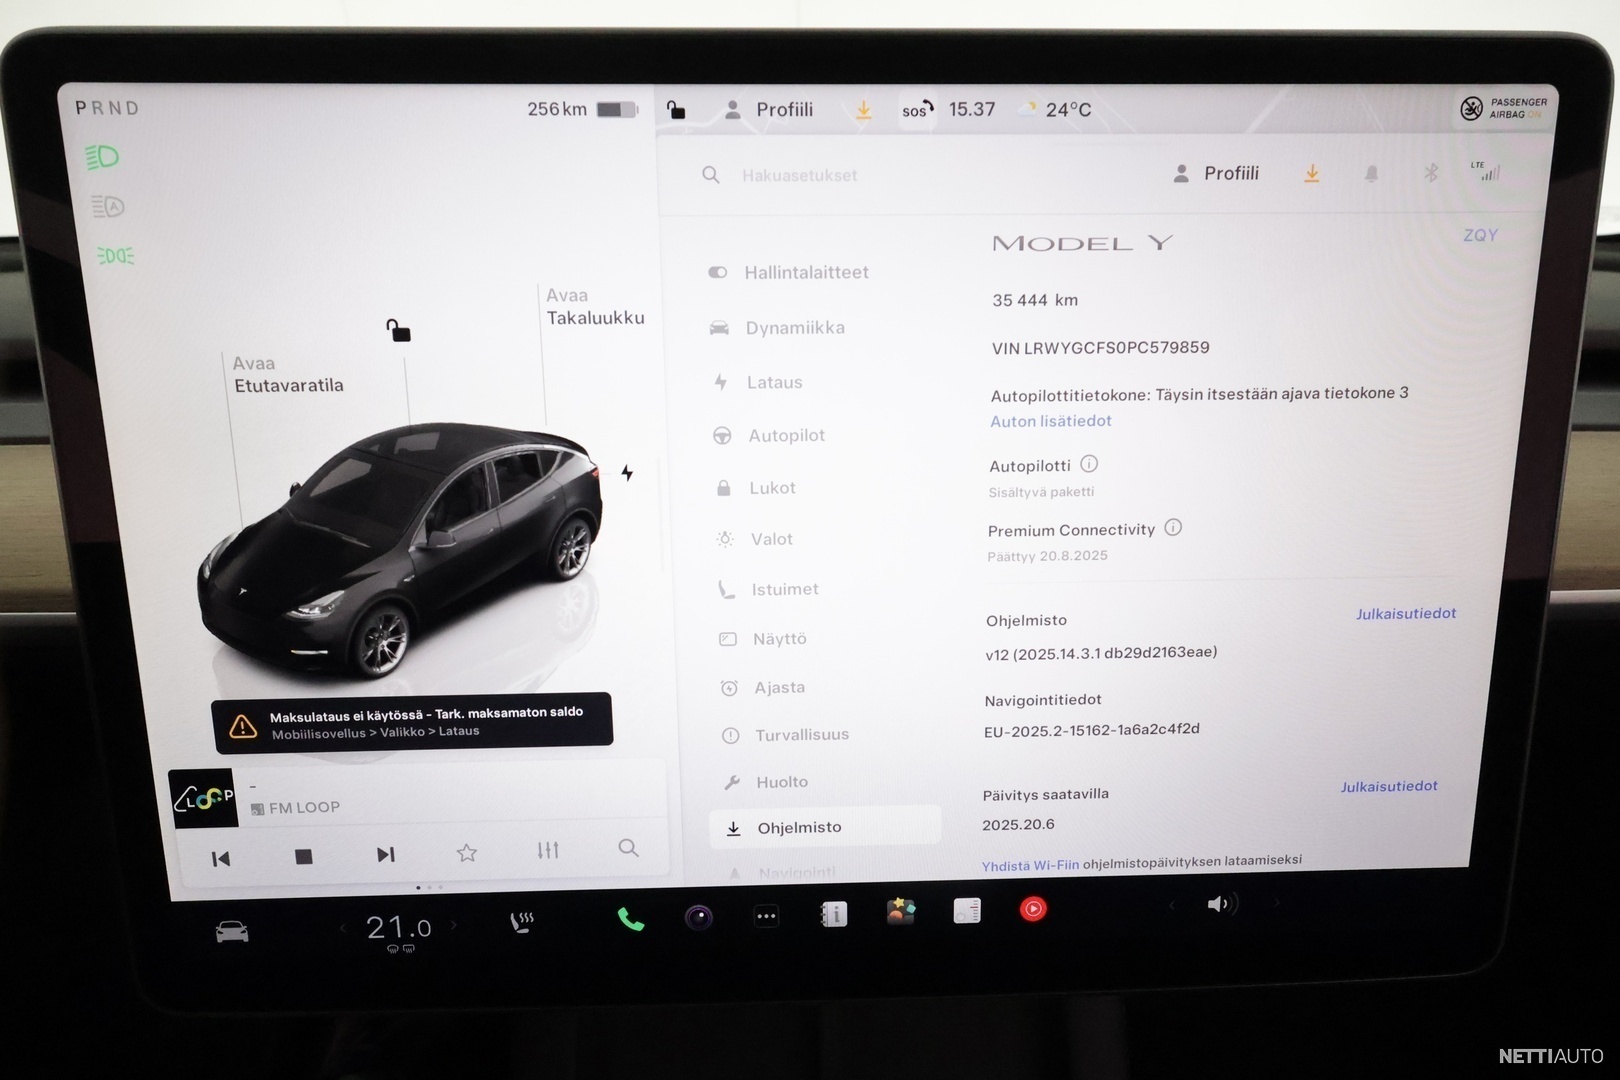1620x1080 pixels.
Task: Open the rear trunk (Takaluukku)
Action: pyautogui.click(x=595, y=307)
